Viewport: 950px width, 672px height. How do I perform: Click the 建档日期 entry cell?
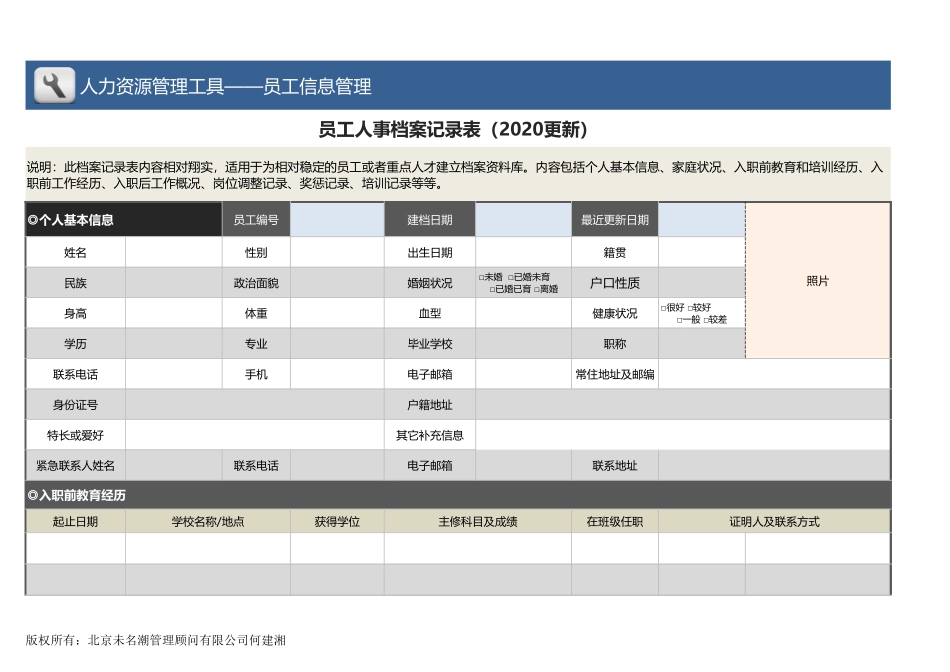pyautogui.click(x=523, y=219)
